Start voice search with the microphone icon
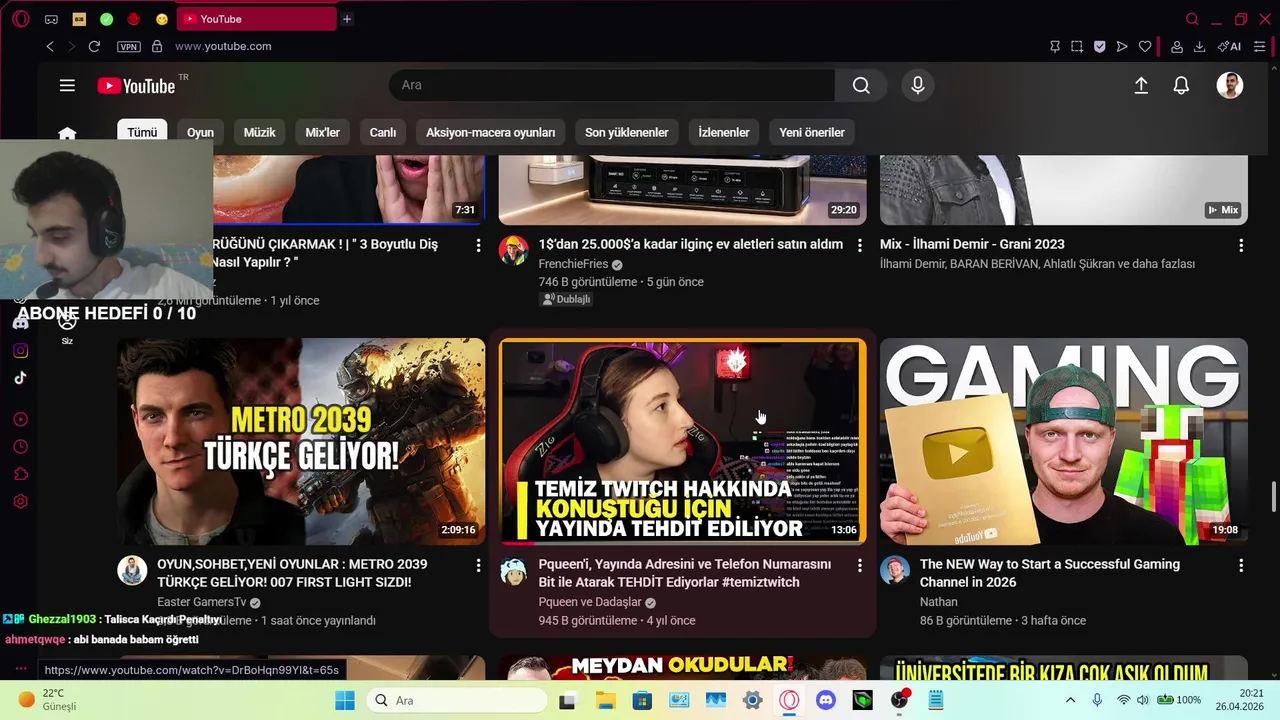The width and height of the screenshot is (1280, 720). click(918, 86)
